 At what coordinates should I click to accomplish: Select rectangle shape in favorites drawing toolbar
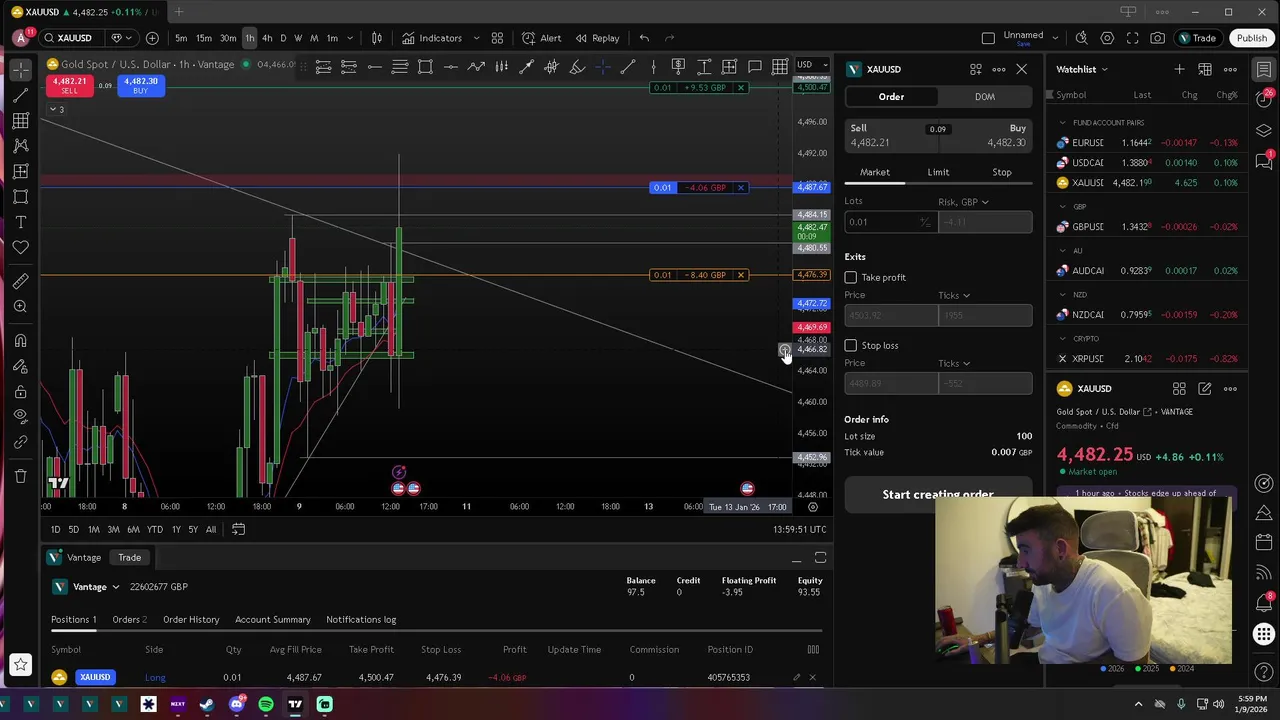[425, 67]
